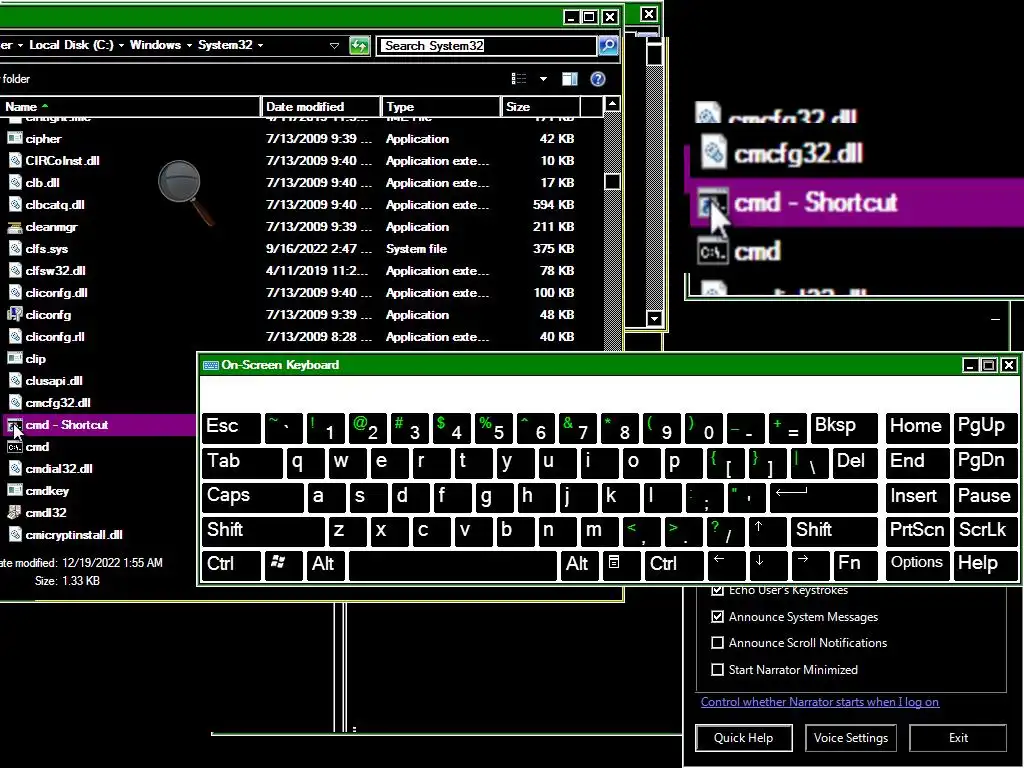This screenshot has height=768, width=1024.
Task: Click the PrtScn key on On-Screen Keyboard
Action: [x=918, y=531]
